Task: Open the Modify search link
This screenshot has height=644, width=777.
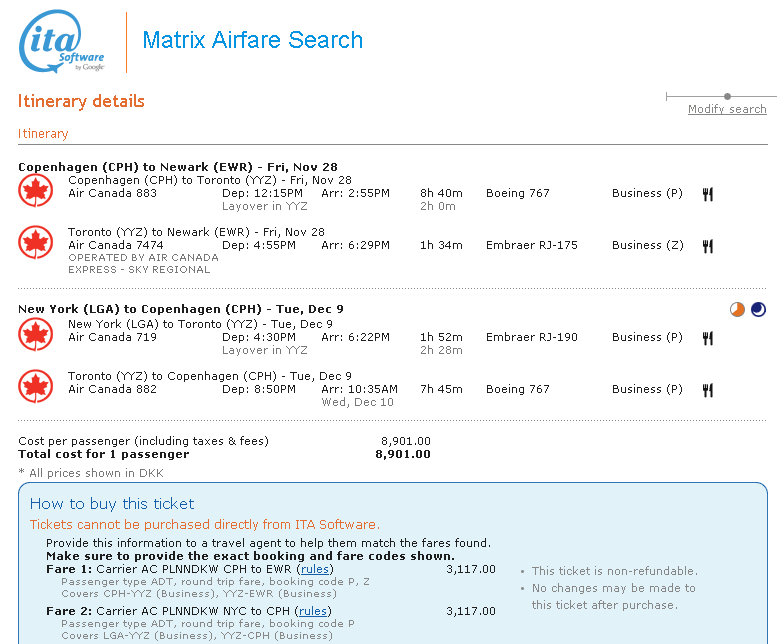Action: point(727,109)
